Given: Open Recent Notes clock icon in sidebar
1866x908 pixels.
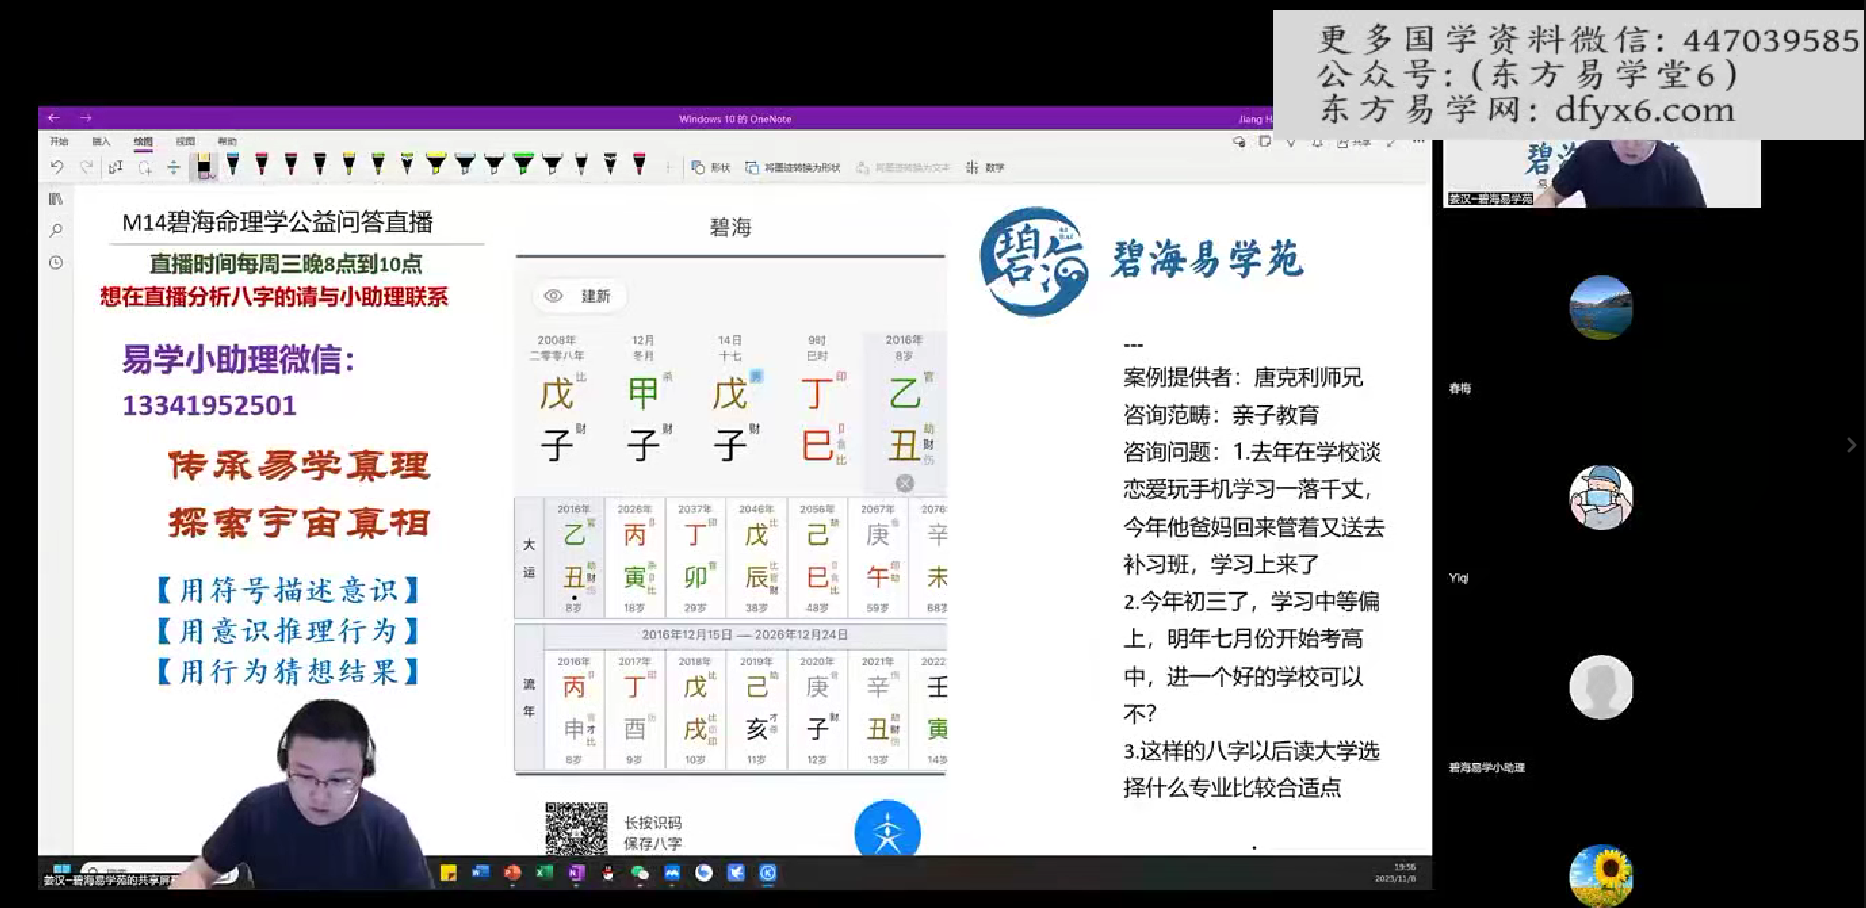Looking at the screenshot, I should click(56, 263).
